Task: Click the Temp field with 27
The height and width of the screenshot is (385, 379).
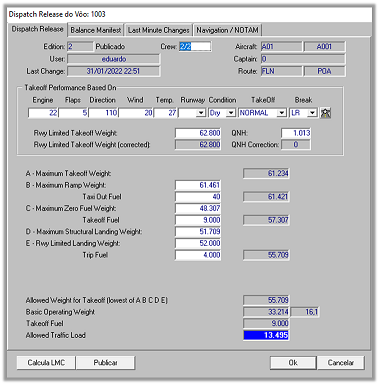Action: [x=165, y=113]
